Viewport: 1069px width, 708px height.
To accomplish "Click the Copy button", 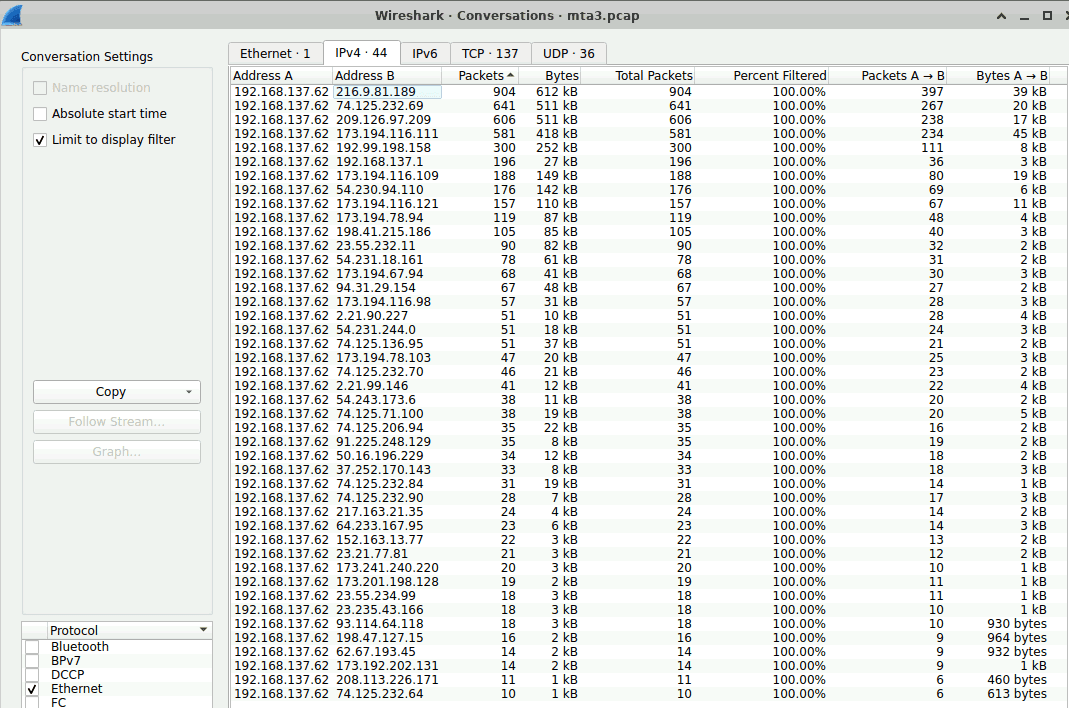I will [110, 392].
